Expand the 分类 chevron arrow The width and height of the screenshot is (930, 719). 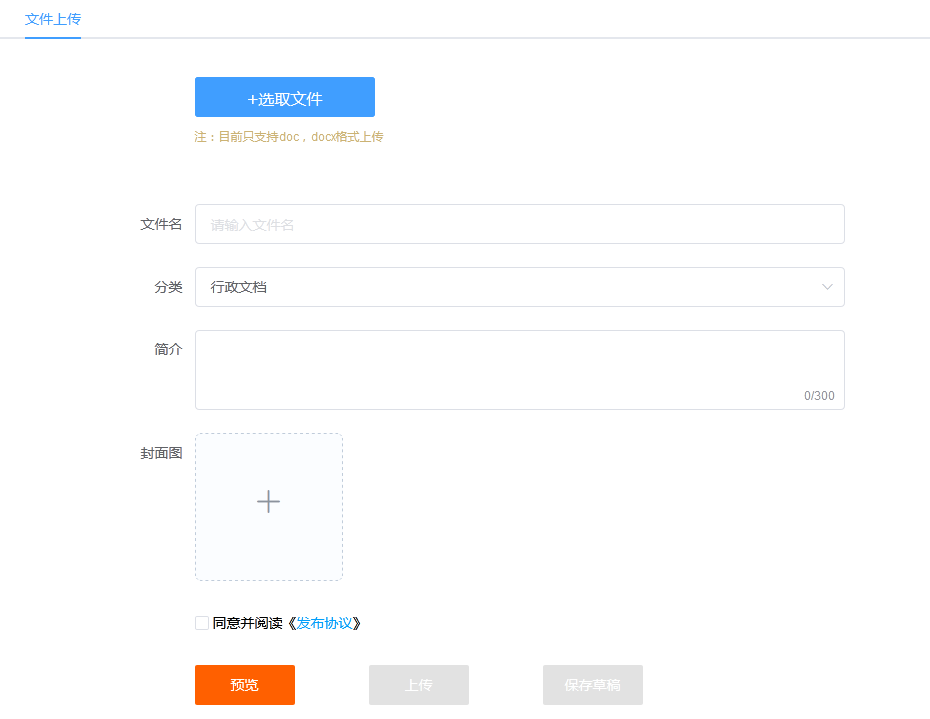click(827, 287)
